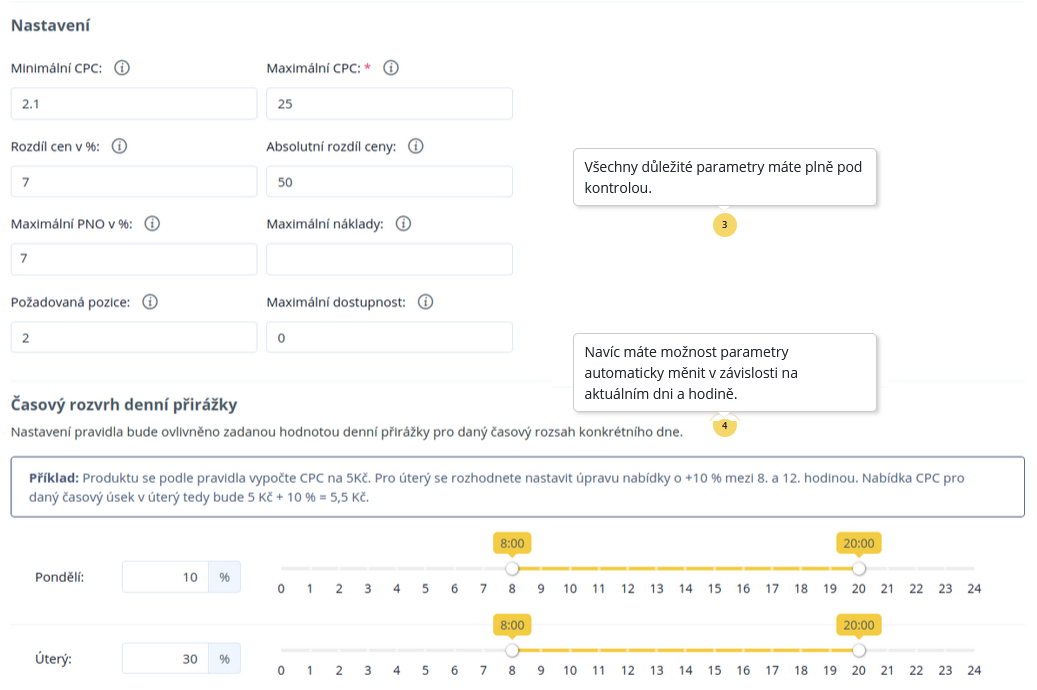Image resolution: width=1037 pixels, height=690 pixels.
Task: Grab Pondělí slider end handle at 20:00
Action: (x=859, y=568)
